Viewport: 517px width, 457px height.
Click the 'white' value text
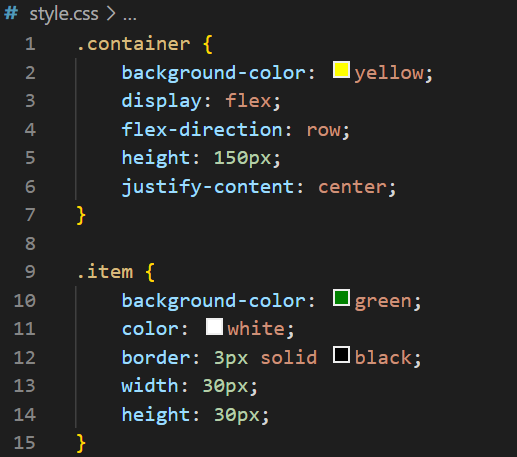[x=256, y=328]
